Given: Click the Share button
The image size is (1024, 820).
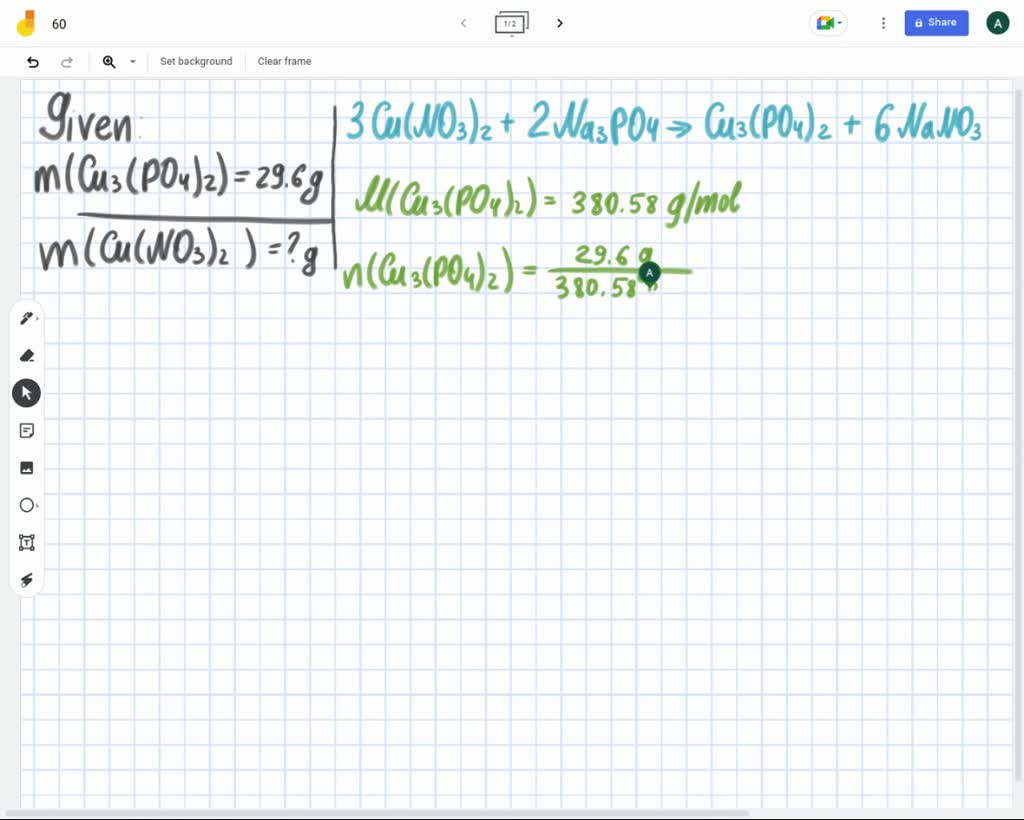Looking at the screenshot, I should (936, 22).
